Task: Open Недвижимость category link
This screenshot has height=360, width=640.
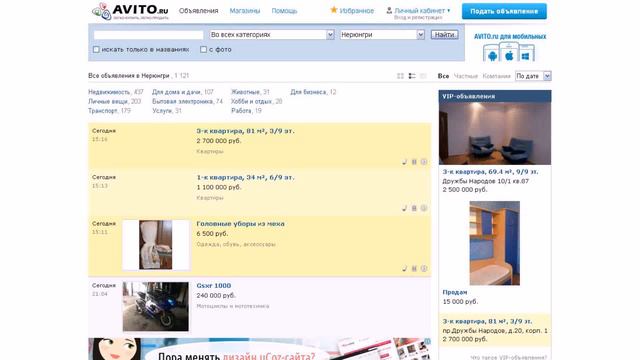Action: click(x=109, y=92)
